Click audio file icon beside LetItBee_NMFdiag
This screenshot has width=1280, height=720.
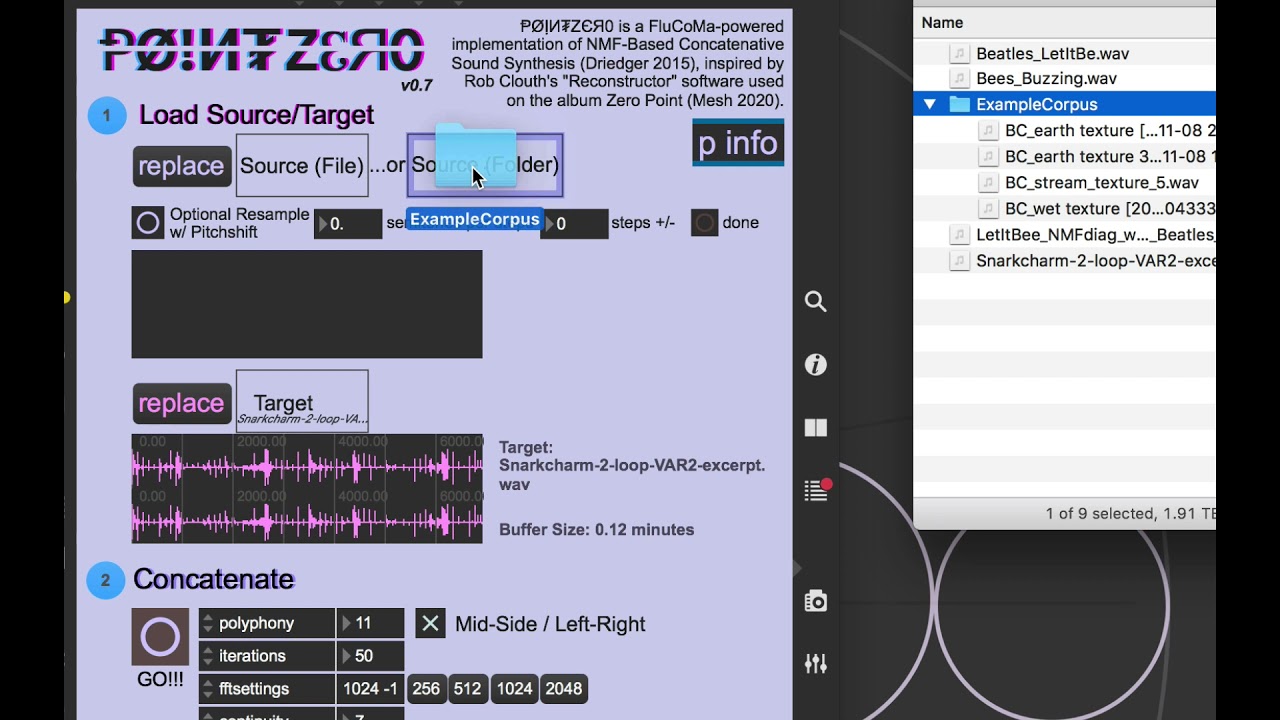click(959, 235)
